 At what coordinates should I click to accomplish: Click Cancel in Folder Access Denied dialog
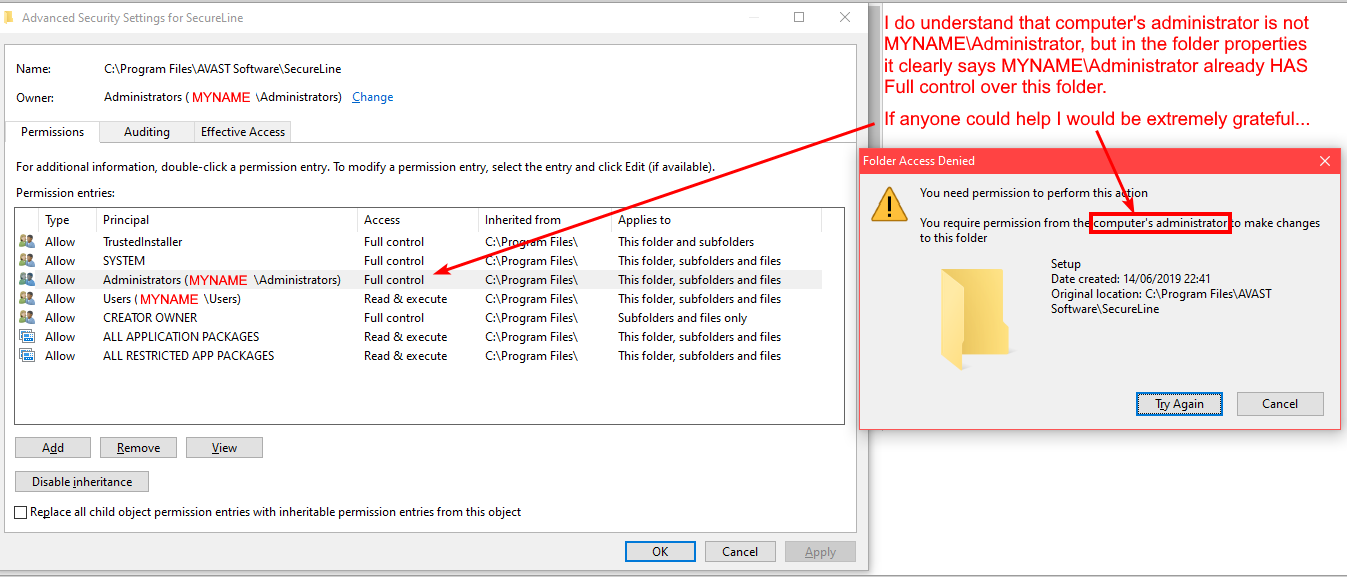tap(1280, 404)
